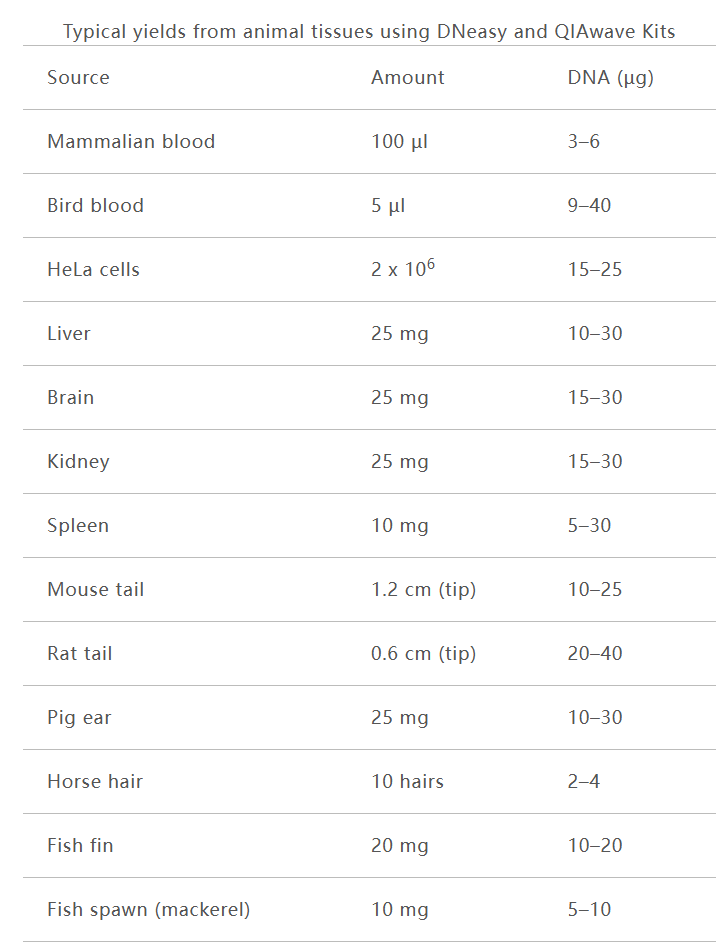Click the Mouse tail 1.2 cm (tip) amount
726x945 pixels.
[x=423, y=590]
